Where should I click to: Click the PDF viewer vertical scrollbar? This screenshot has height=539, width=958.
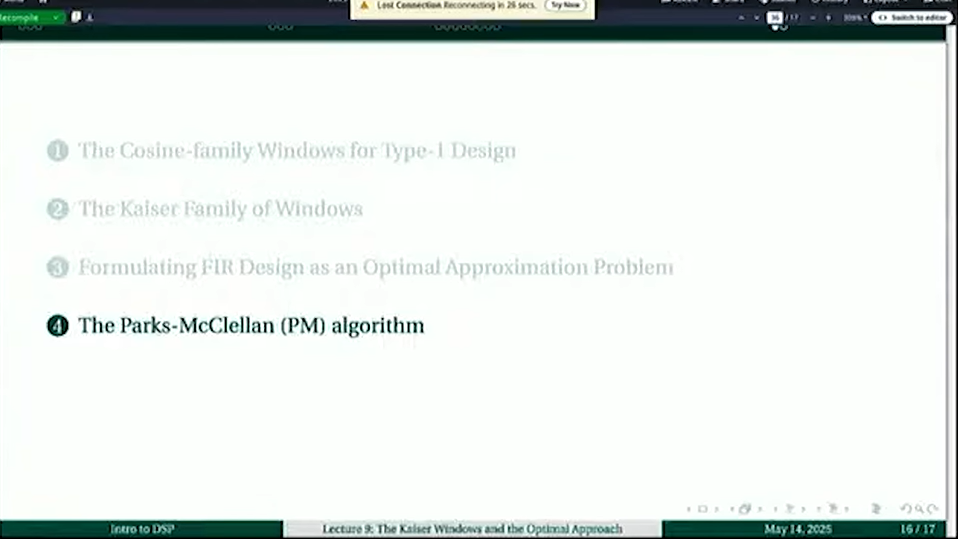click(952, 280)
